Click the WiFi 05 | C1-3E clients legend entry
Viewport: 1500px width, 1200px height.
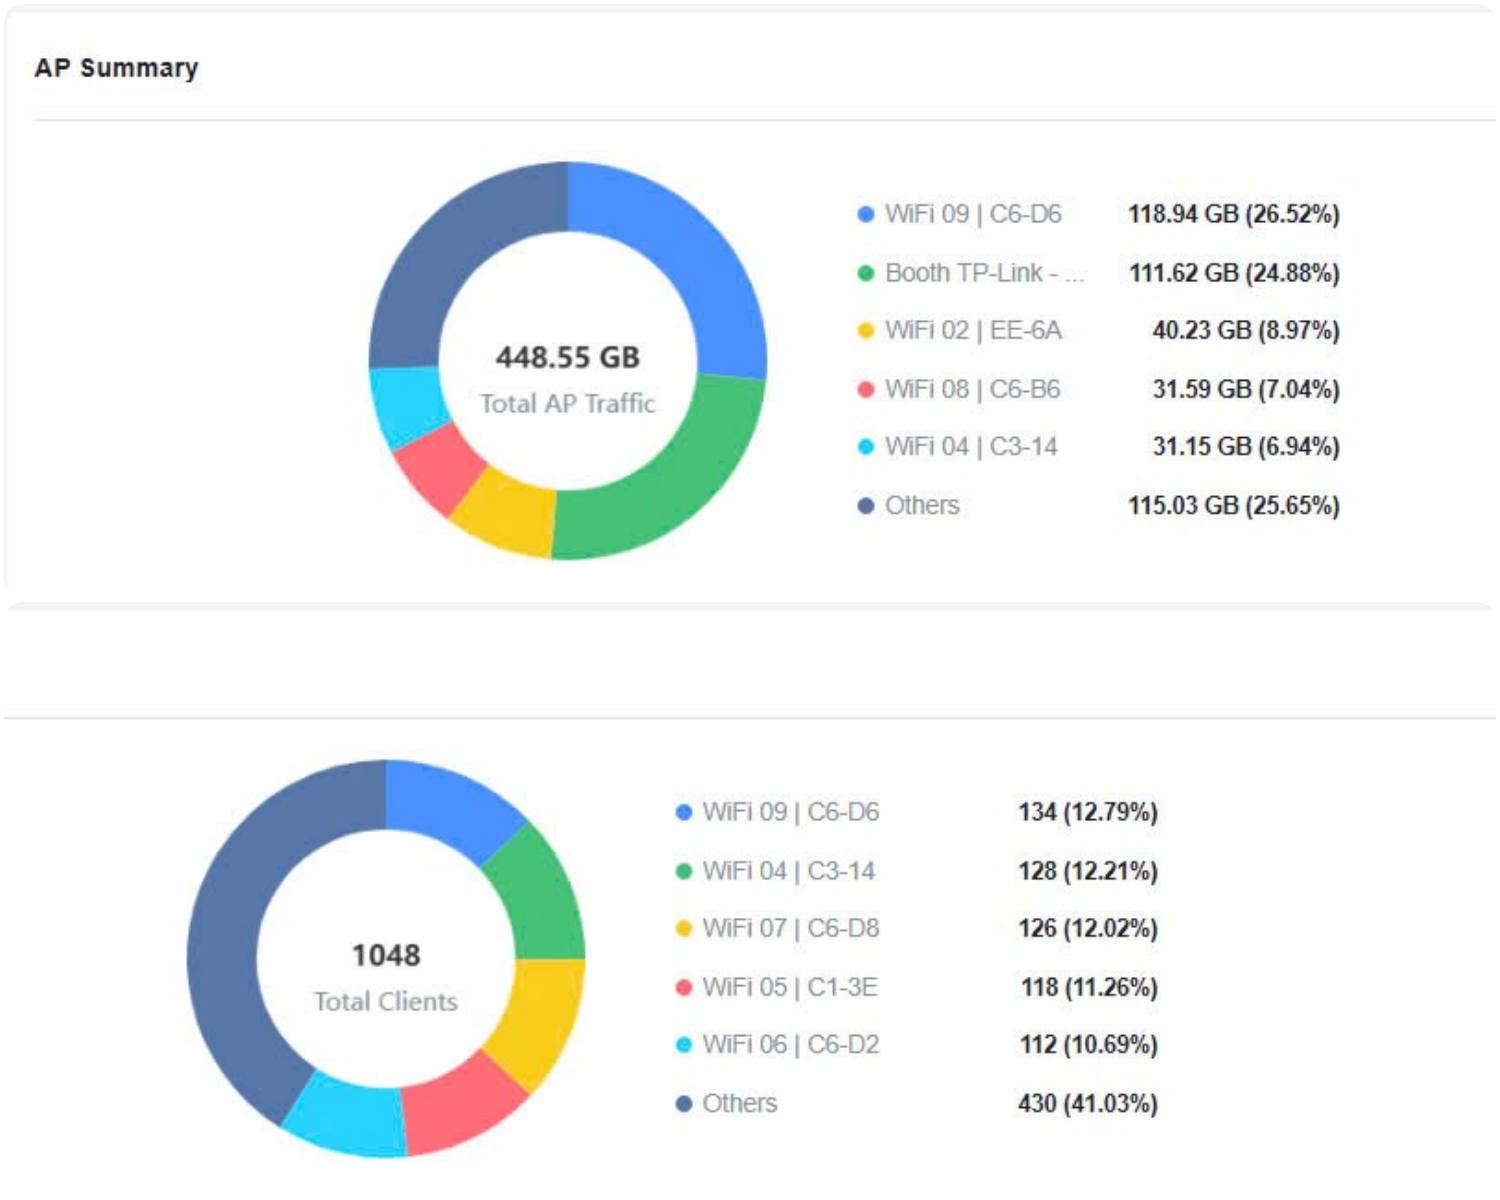click(790, 988)
